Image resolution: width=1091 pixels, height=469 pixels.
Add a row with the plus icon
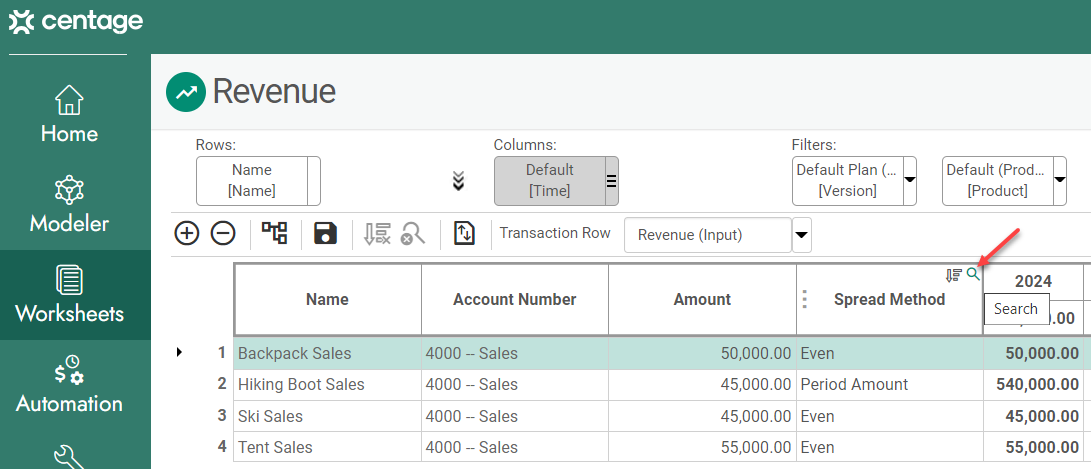click(x=186, y=234)
